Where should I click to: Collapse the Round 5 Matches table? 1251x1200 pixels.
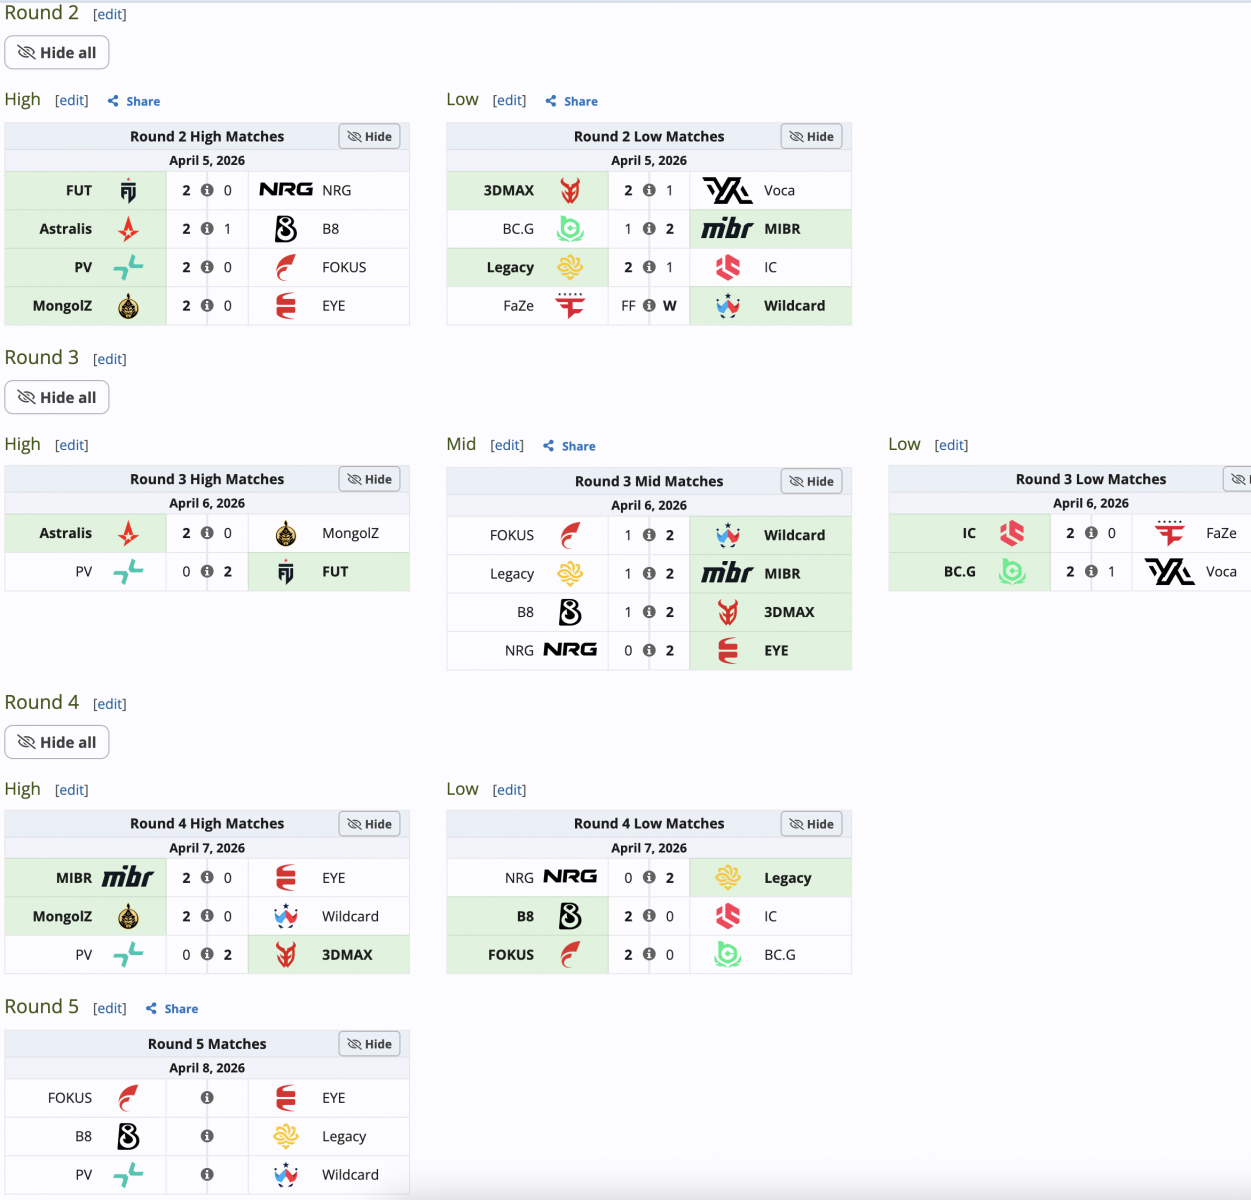370,1045
